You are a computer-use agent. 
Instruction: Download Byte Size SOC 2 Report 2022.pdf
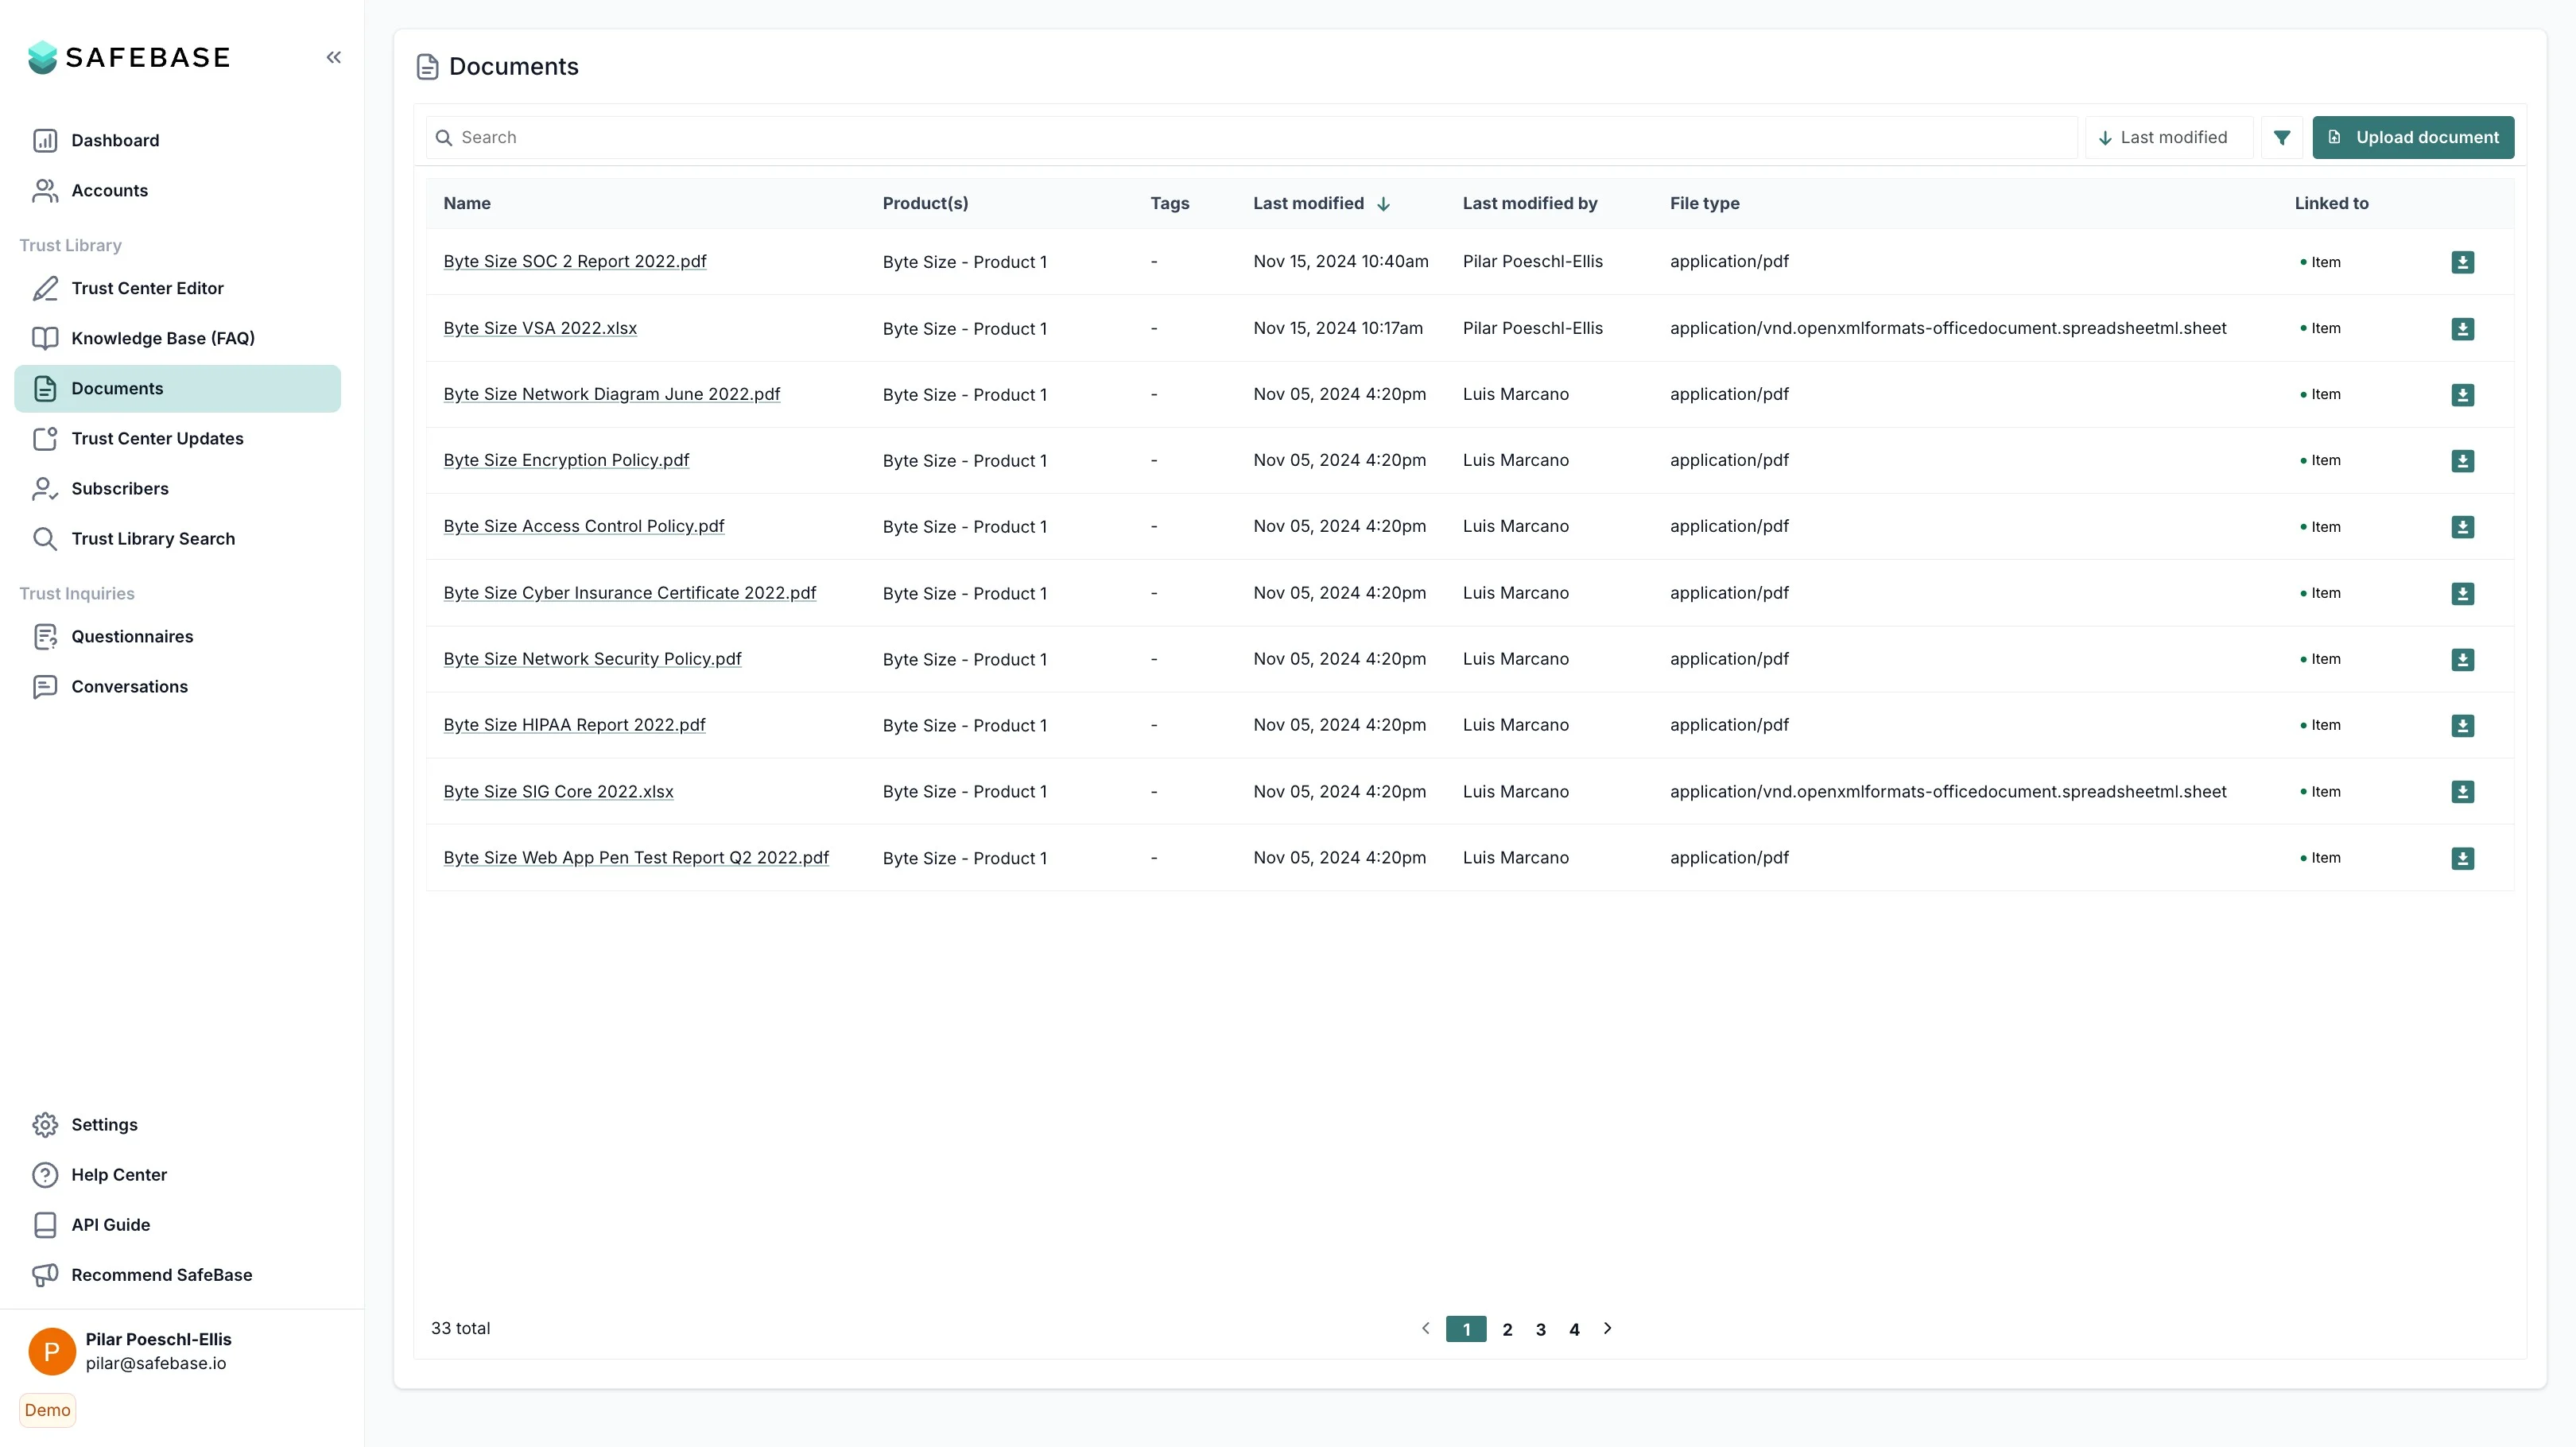(x=2462, y=262)
